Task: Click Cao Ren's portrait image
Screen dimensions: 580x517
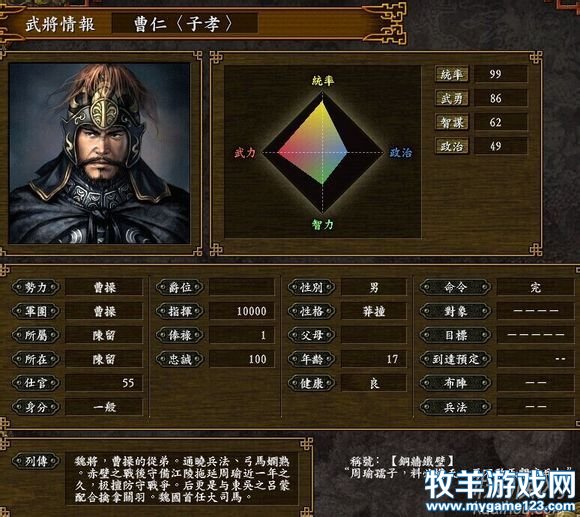Action: pyautogui.click(x=100, y=153)
